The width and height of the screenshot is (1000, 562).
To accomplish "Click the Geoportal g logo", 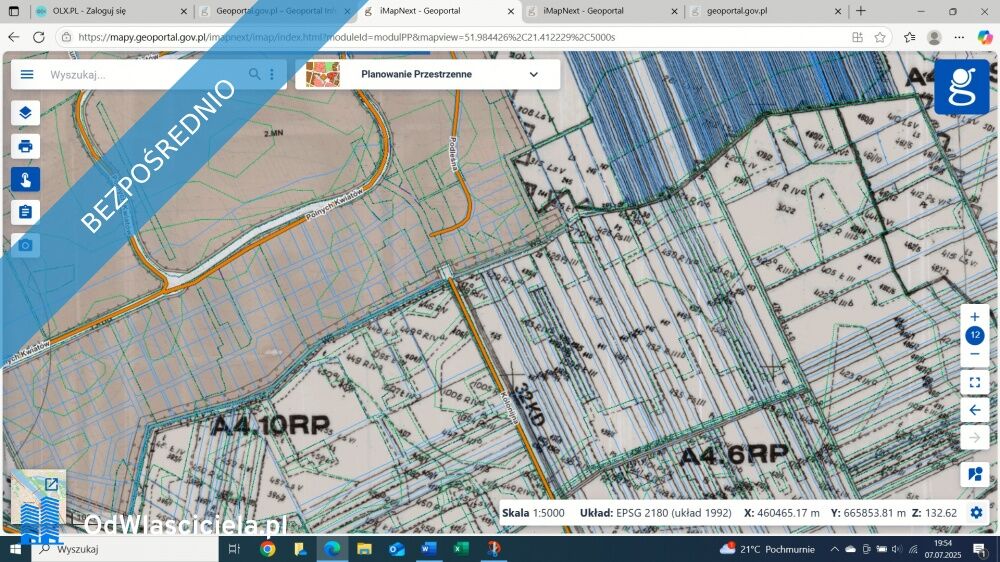I will 962,87.
